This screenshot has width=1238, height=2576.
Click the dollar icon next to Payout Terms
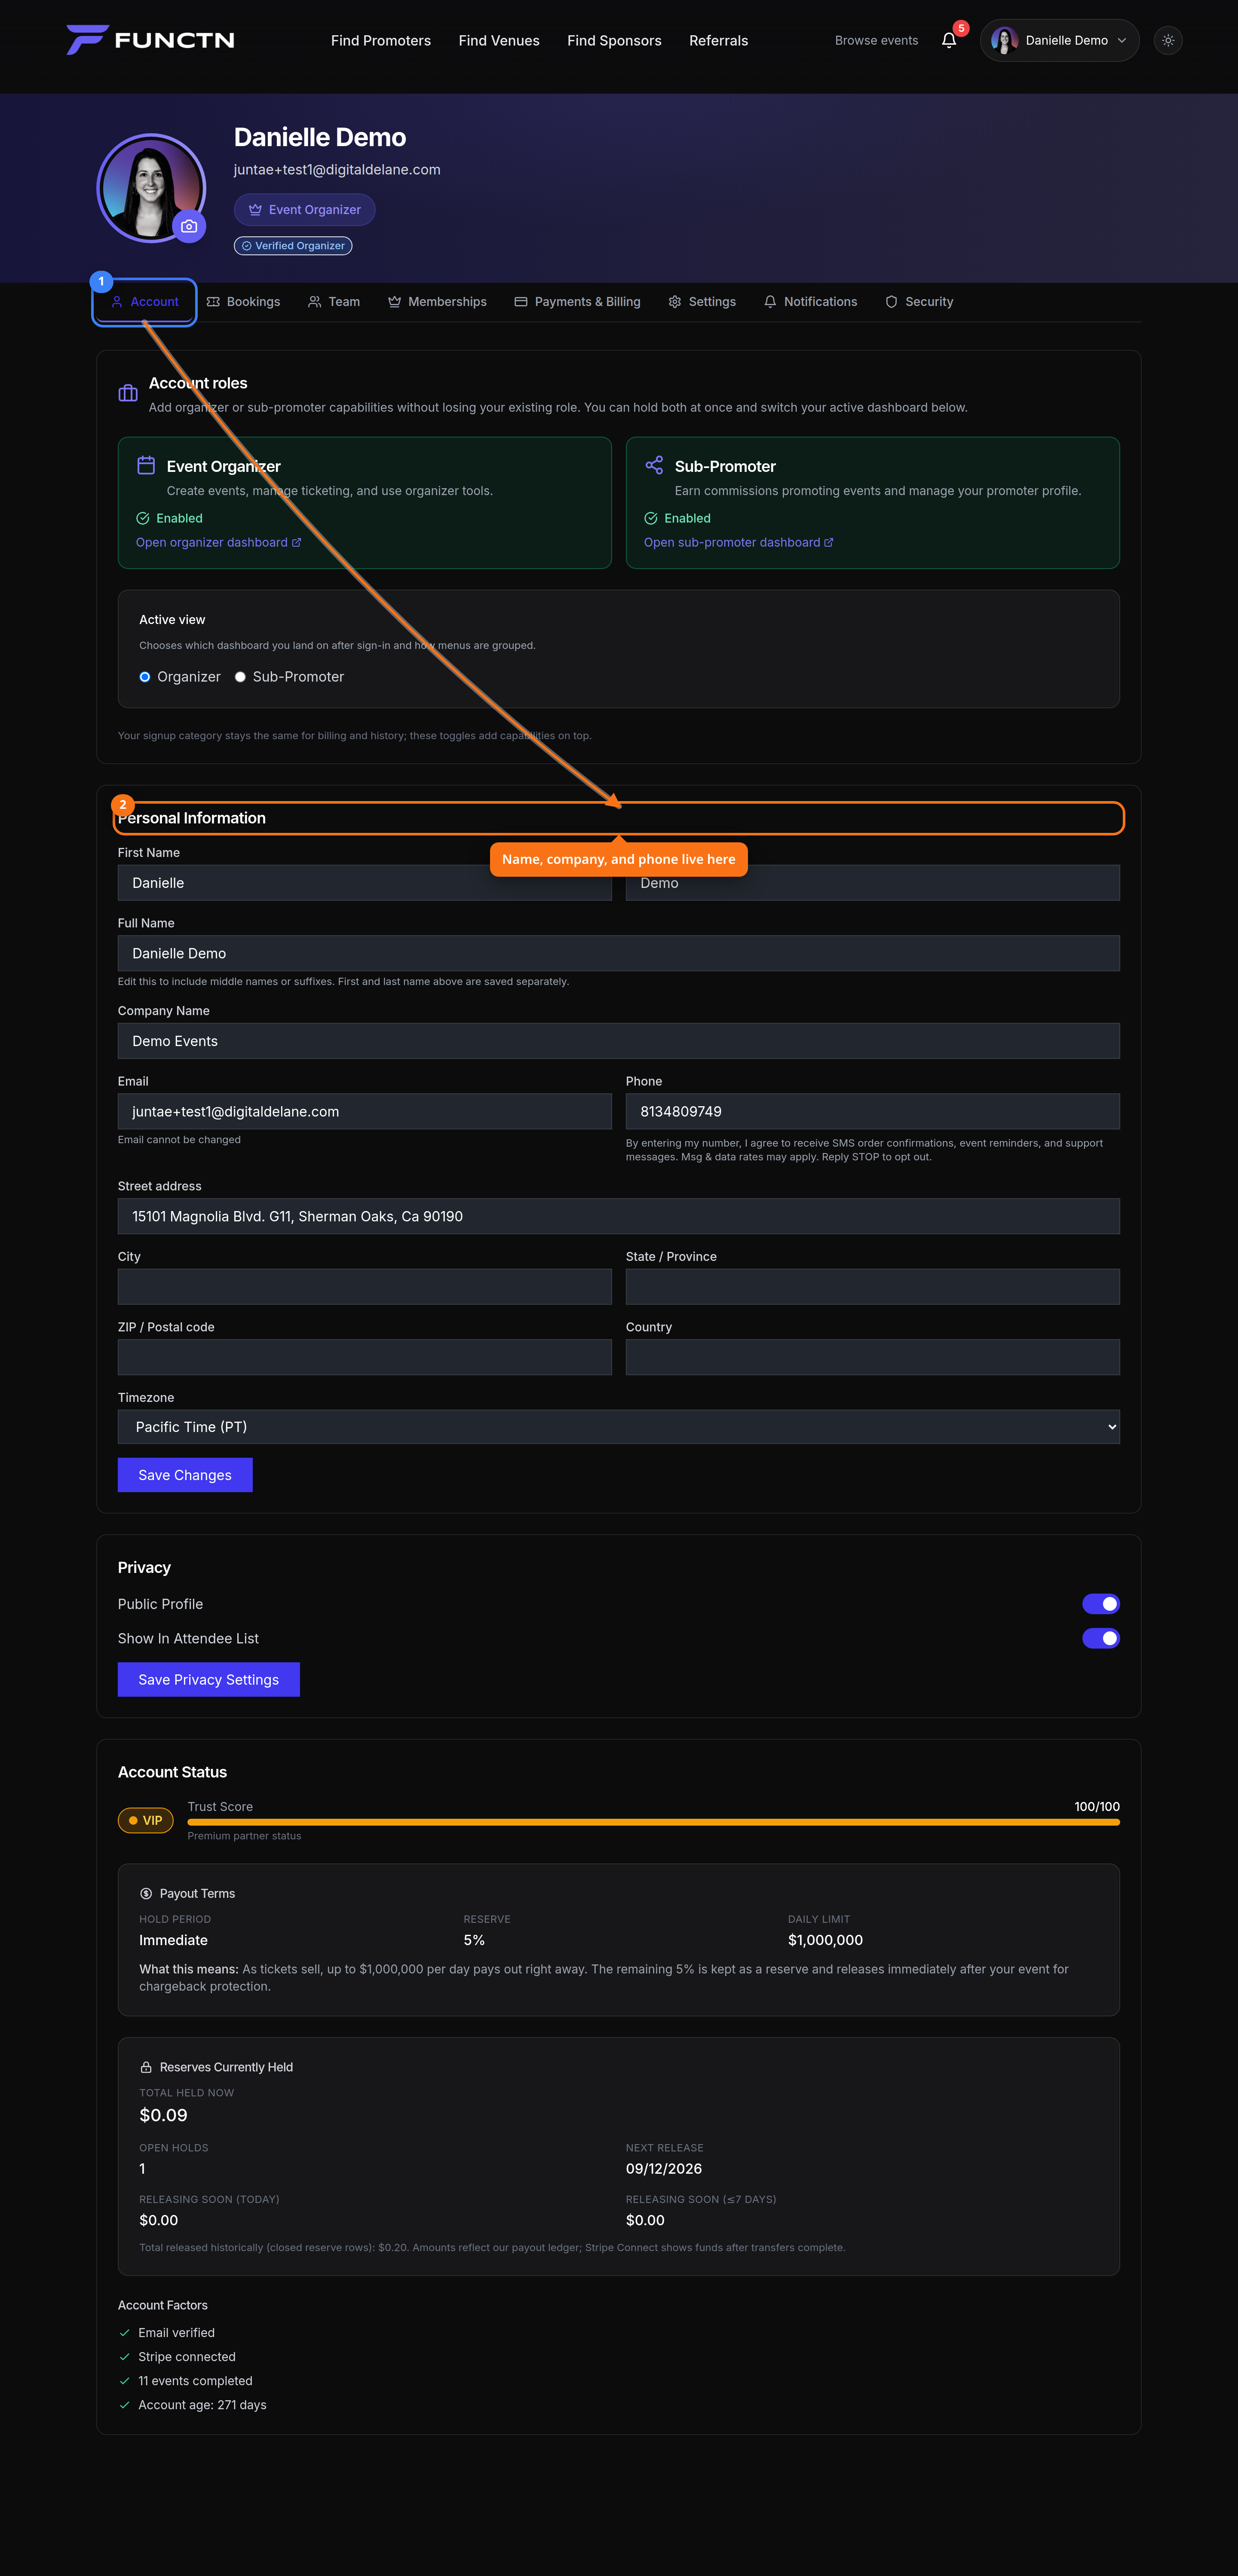tap(146, 1893)
